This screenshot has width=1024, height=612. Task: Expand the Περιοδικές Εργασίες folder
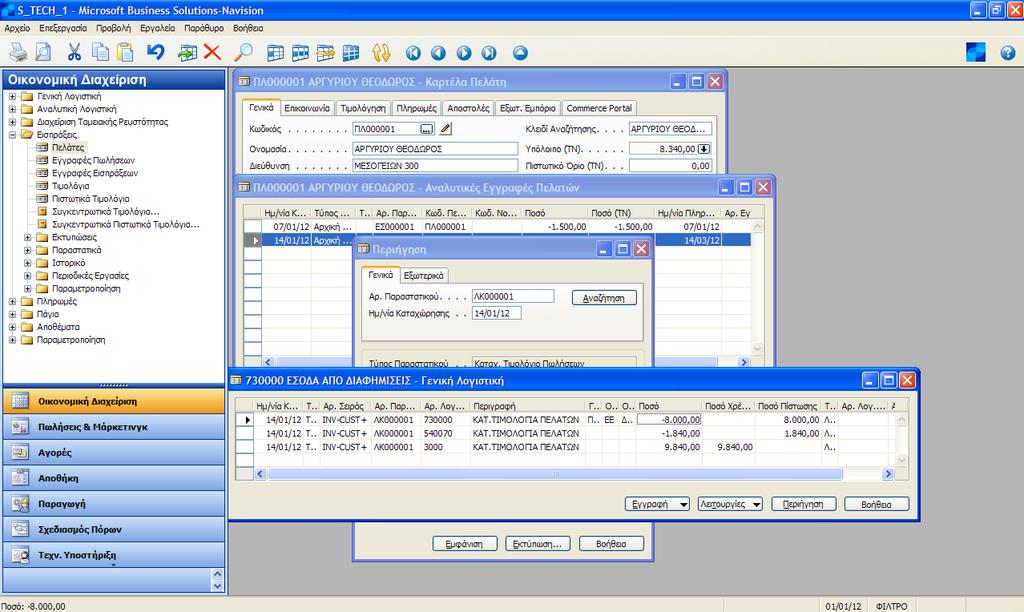coord(28,276)
